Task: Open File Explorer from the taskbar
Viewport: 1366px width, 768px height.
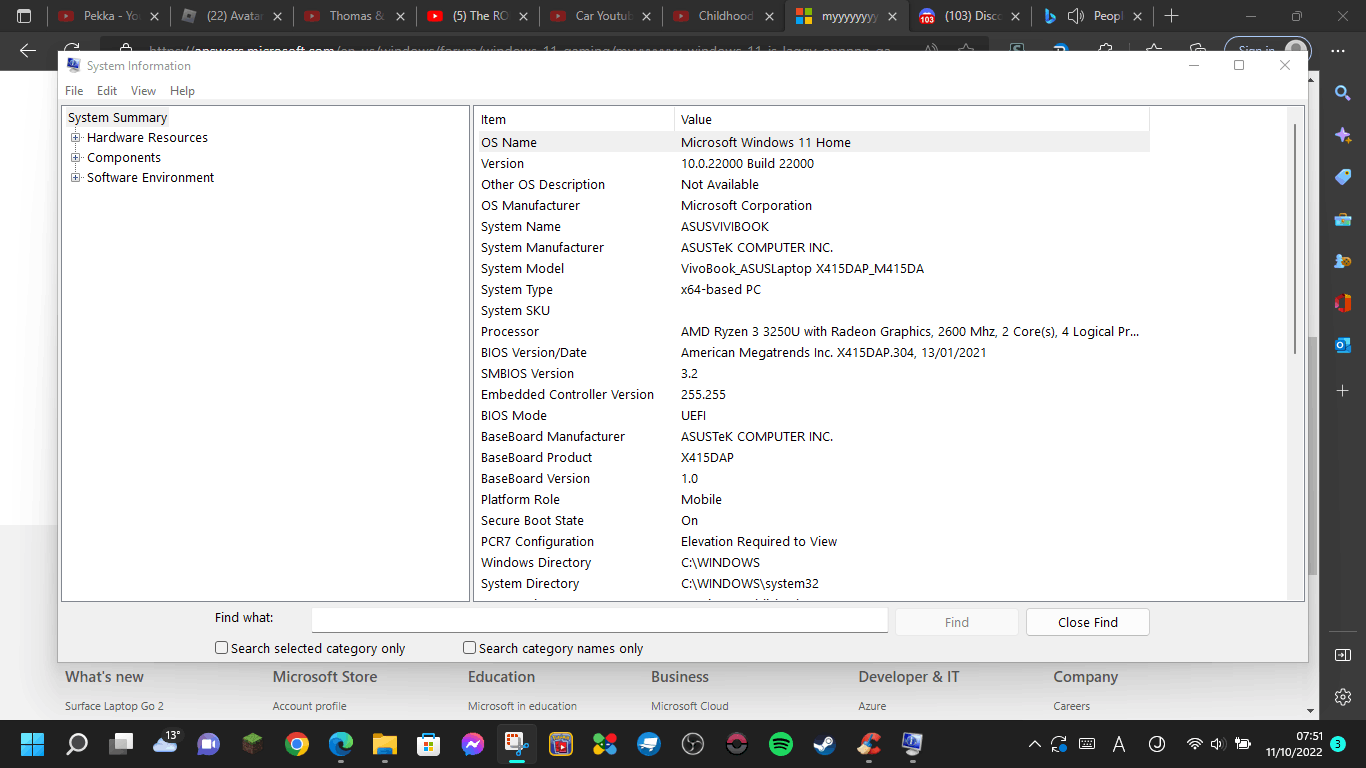Action: (385, 744)
